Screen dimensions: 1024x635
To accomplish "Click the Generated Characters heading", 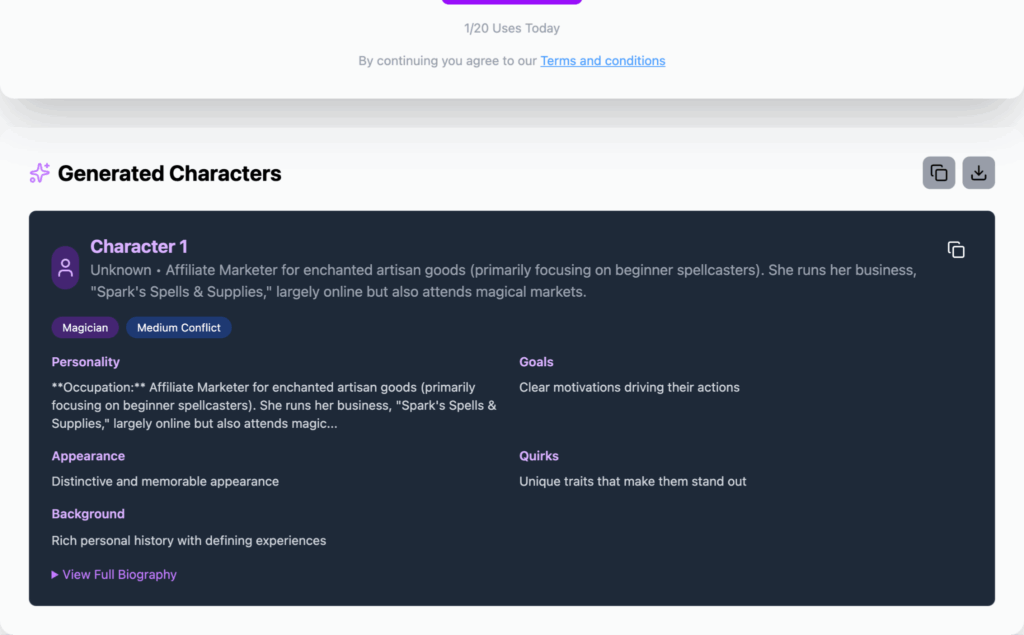I will pyautogui.click(x=169, y=174).
